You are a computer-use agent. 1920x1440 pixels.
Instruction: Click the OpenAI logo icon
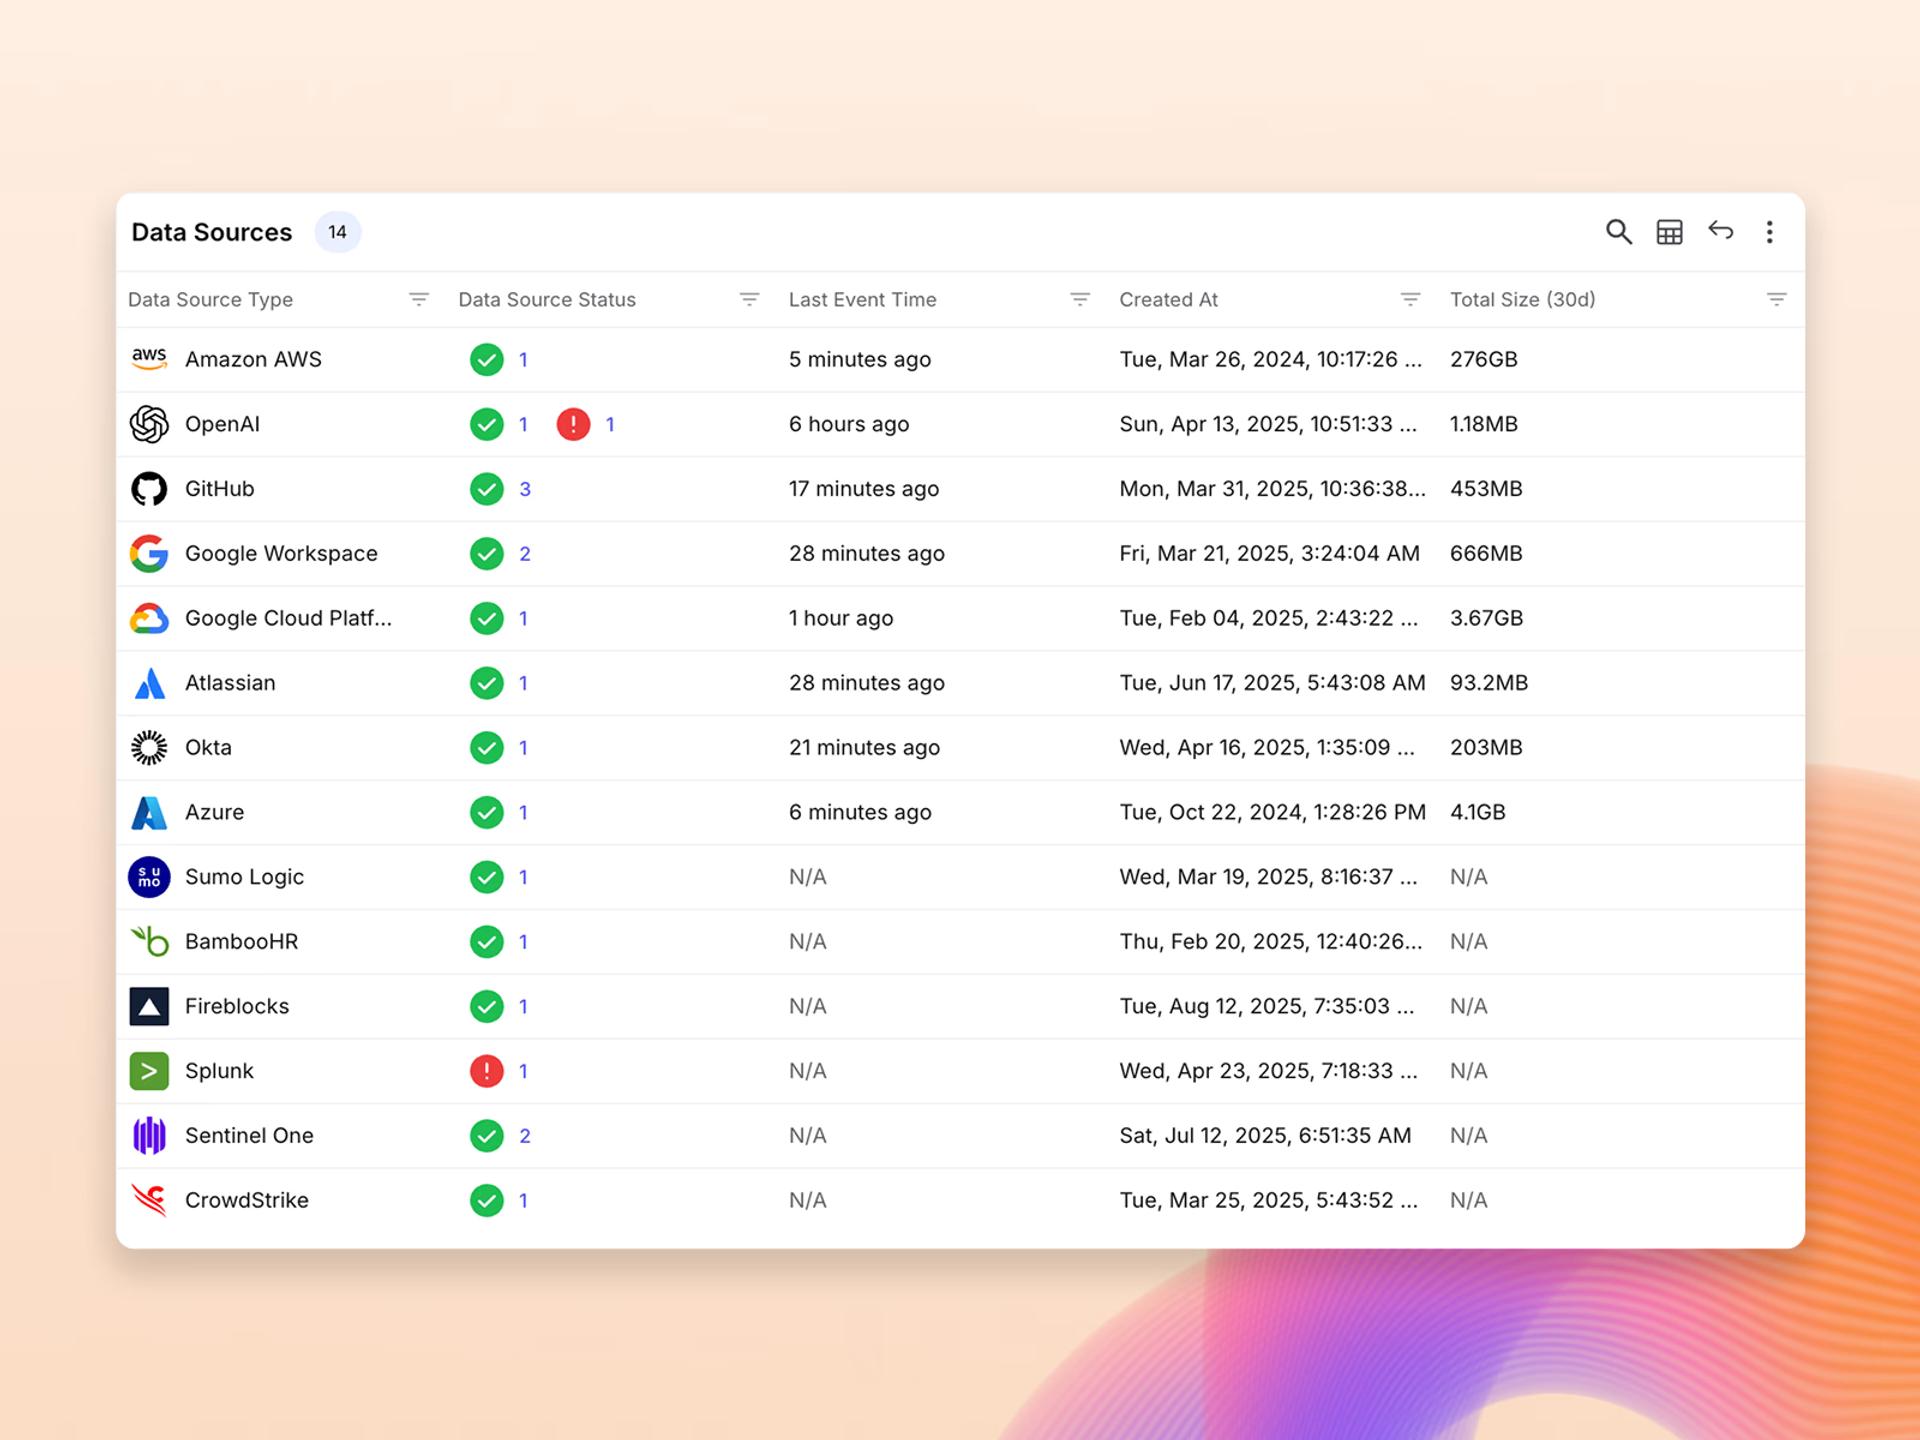(x=149, y=424)
